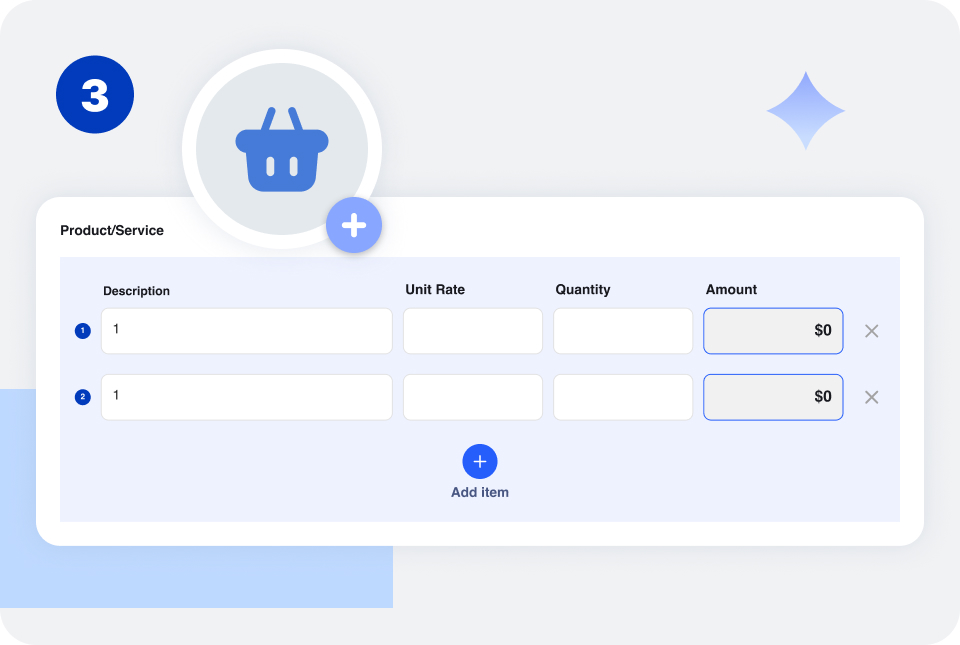Image resolution: width=960 pixels, height=645 pixels.
Task: Click the Description field of row 1
Action: click(247, 331)
